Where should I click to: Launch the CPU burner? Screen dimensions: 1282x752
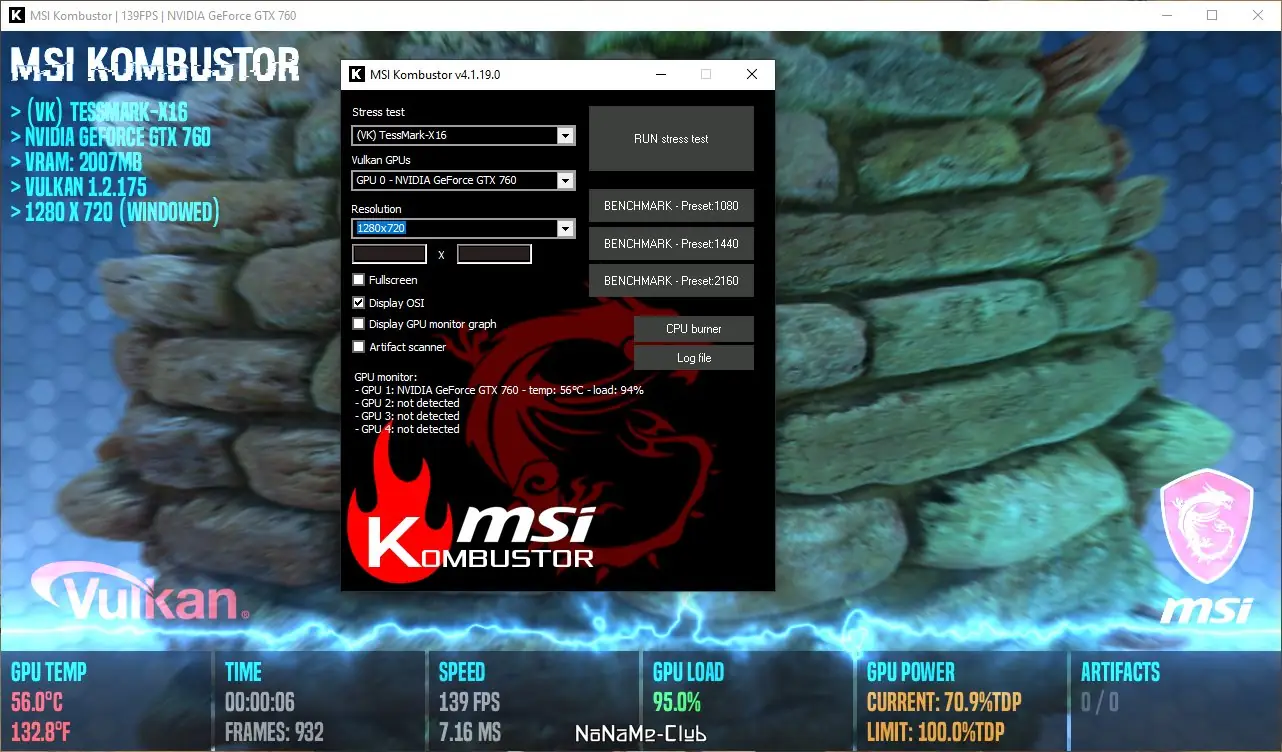point(694,329)
